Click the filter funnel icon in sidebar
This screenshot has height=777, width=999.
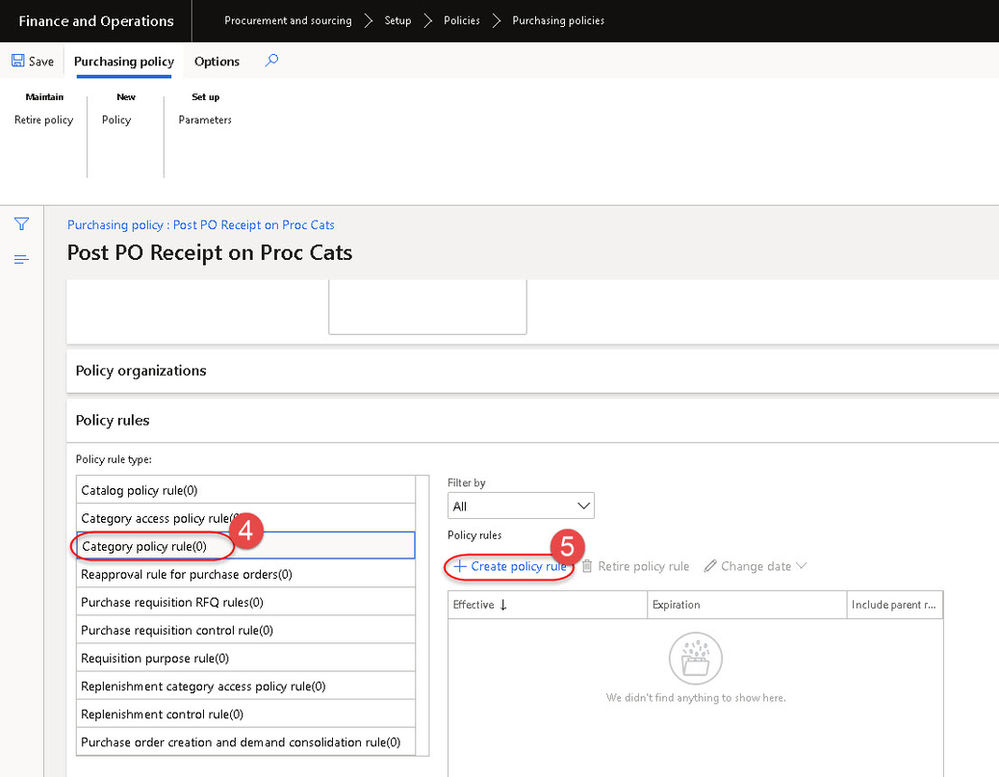pos(20,224)
